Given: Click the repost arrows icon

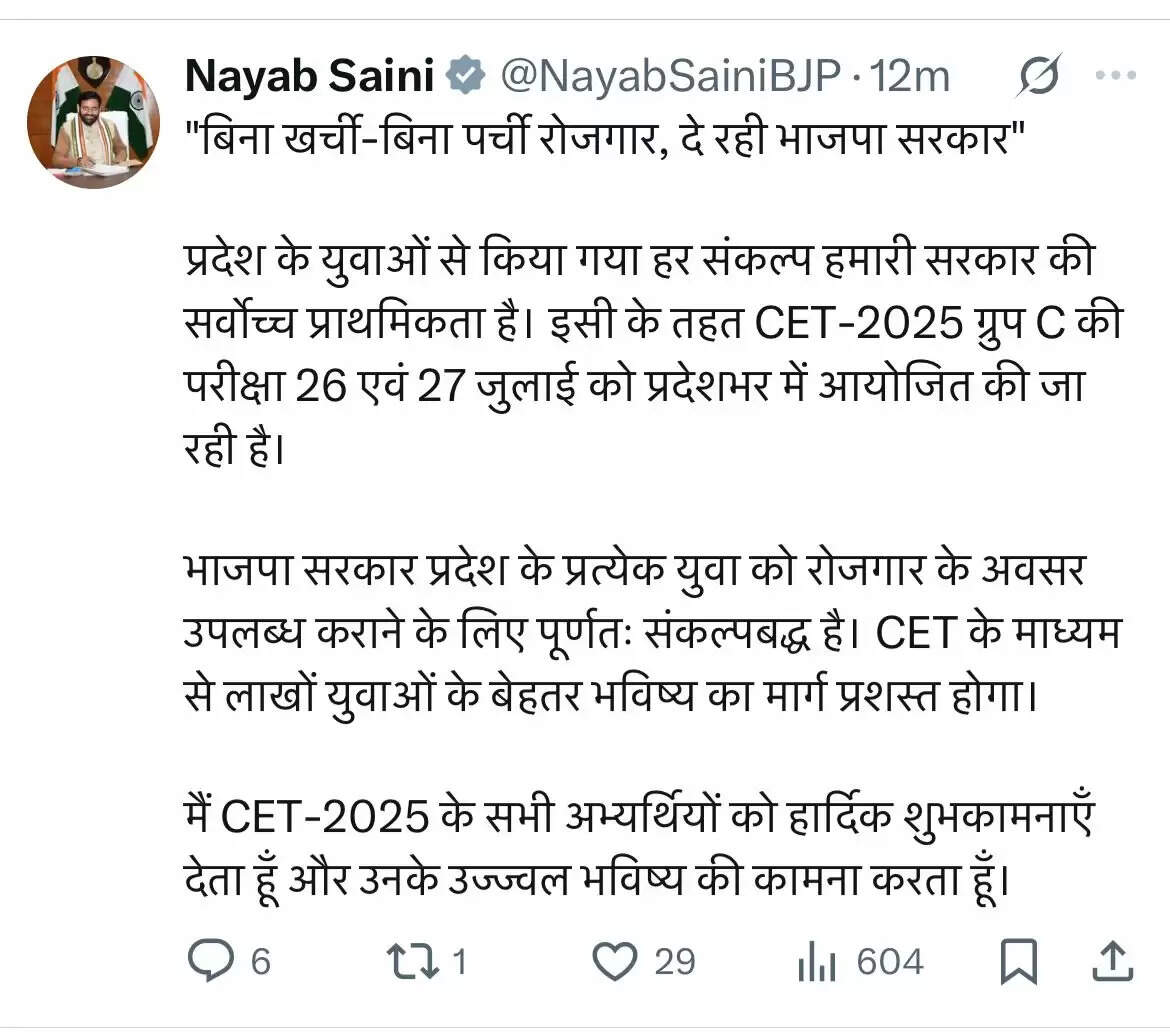Looking at the screenshot, I should (x=411, y=962).
